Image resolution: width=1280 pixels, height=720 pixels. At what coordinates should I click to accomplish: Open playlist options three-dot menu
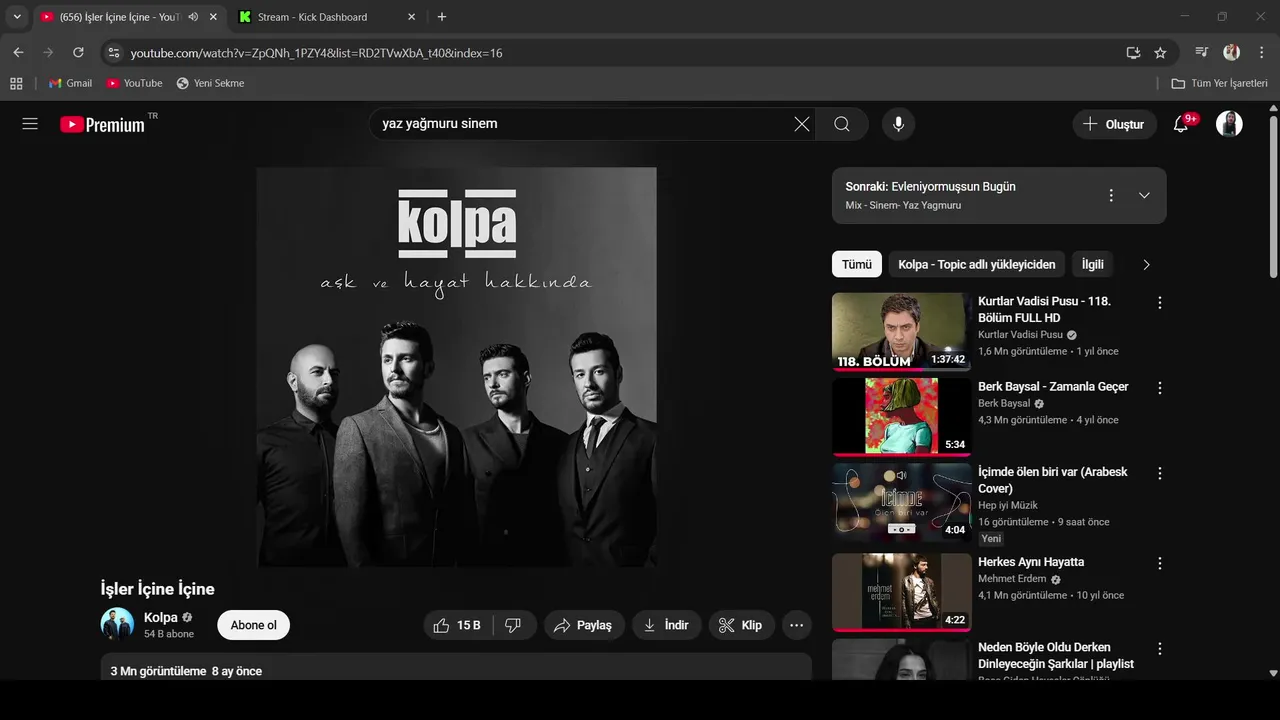tap(1110, 195)
